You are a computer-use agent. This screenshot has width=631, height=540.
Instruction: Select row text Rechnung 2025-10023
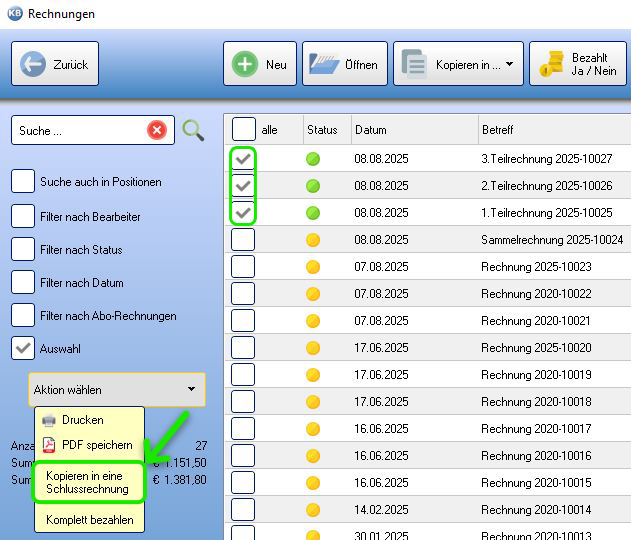536,266
